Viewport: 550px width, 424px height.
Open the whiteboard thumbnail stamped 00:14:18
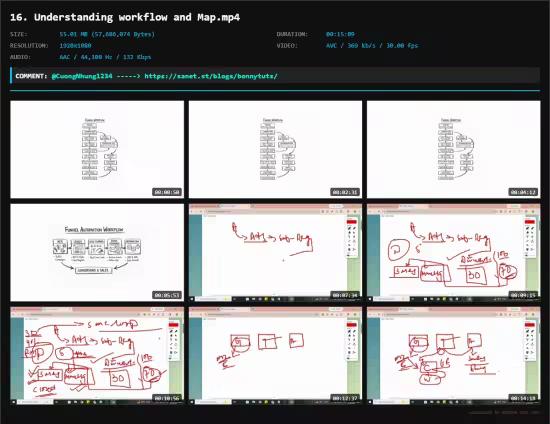(454, 356)
